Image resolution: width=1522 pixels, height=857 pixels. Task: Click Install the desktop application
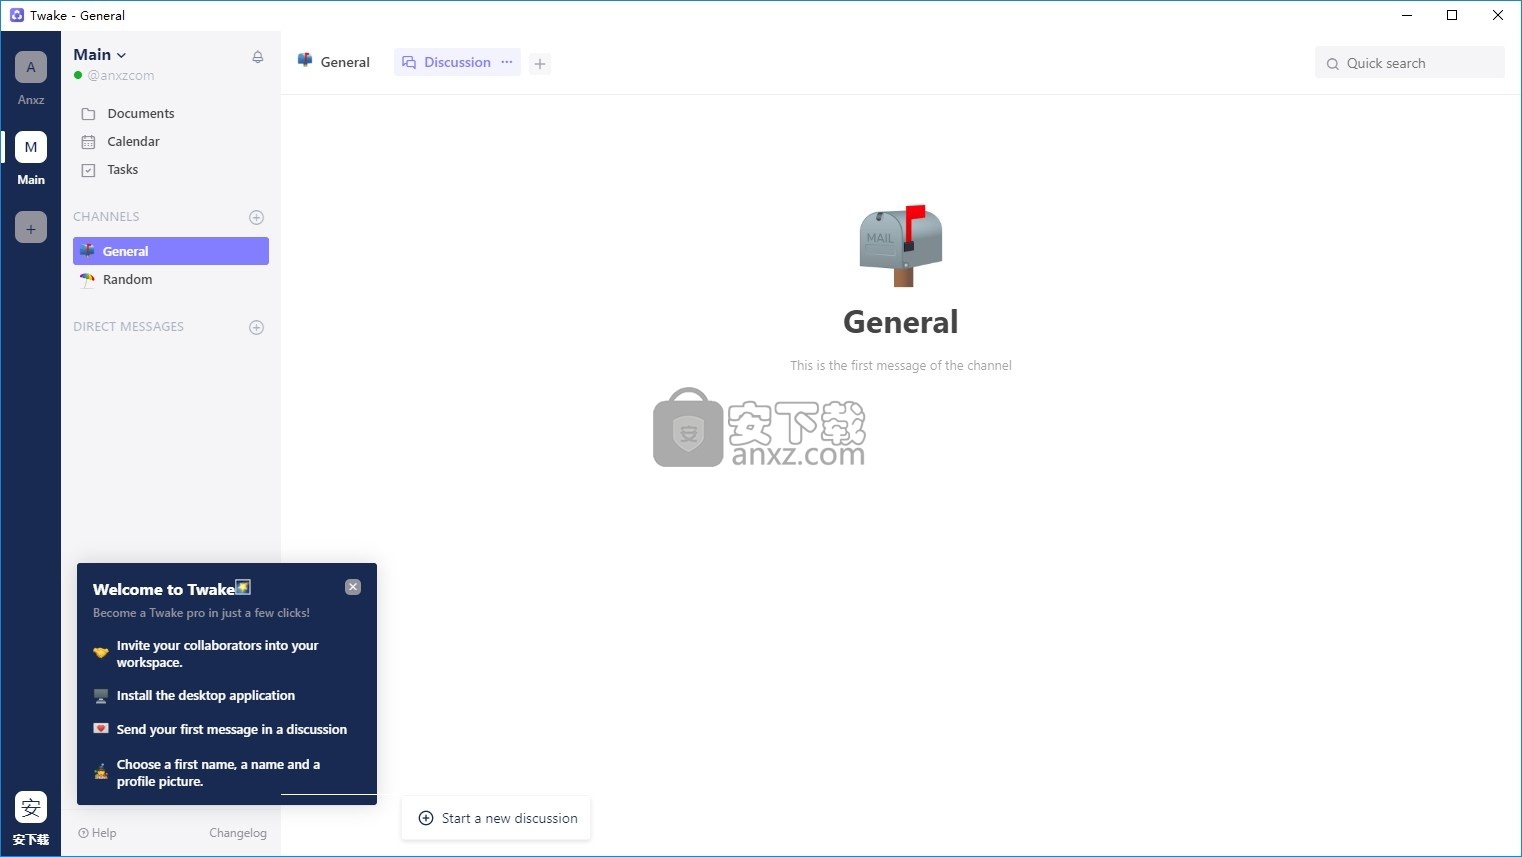click(206, 696)
